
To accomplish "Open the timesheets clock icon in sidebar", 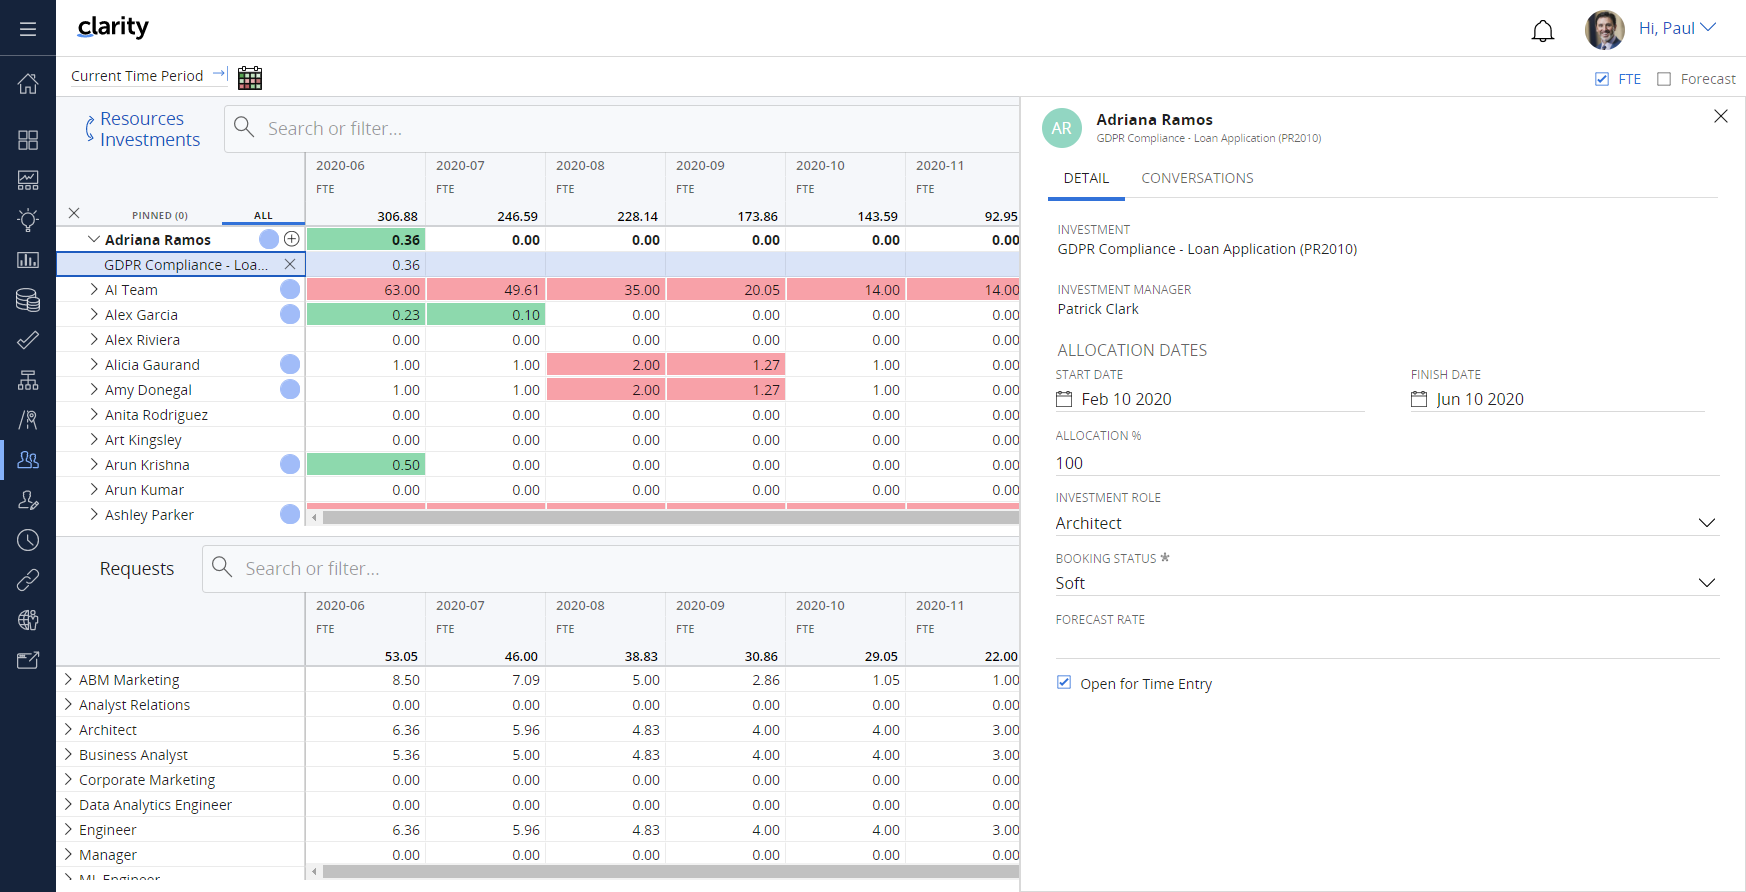I will click(28, 540).
